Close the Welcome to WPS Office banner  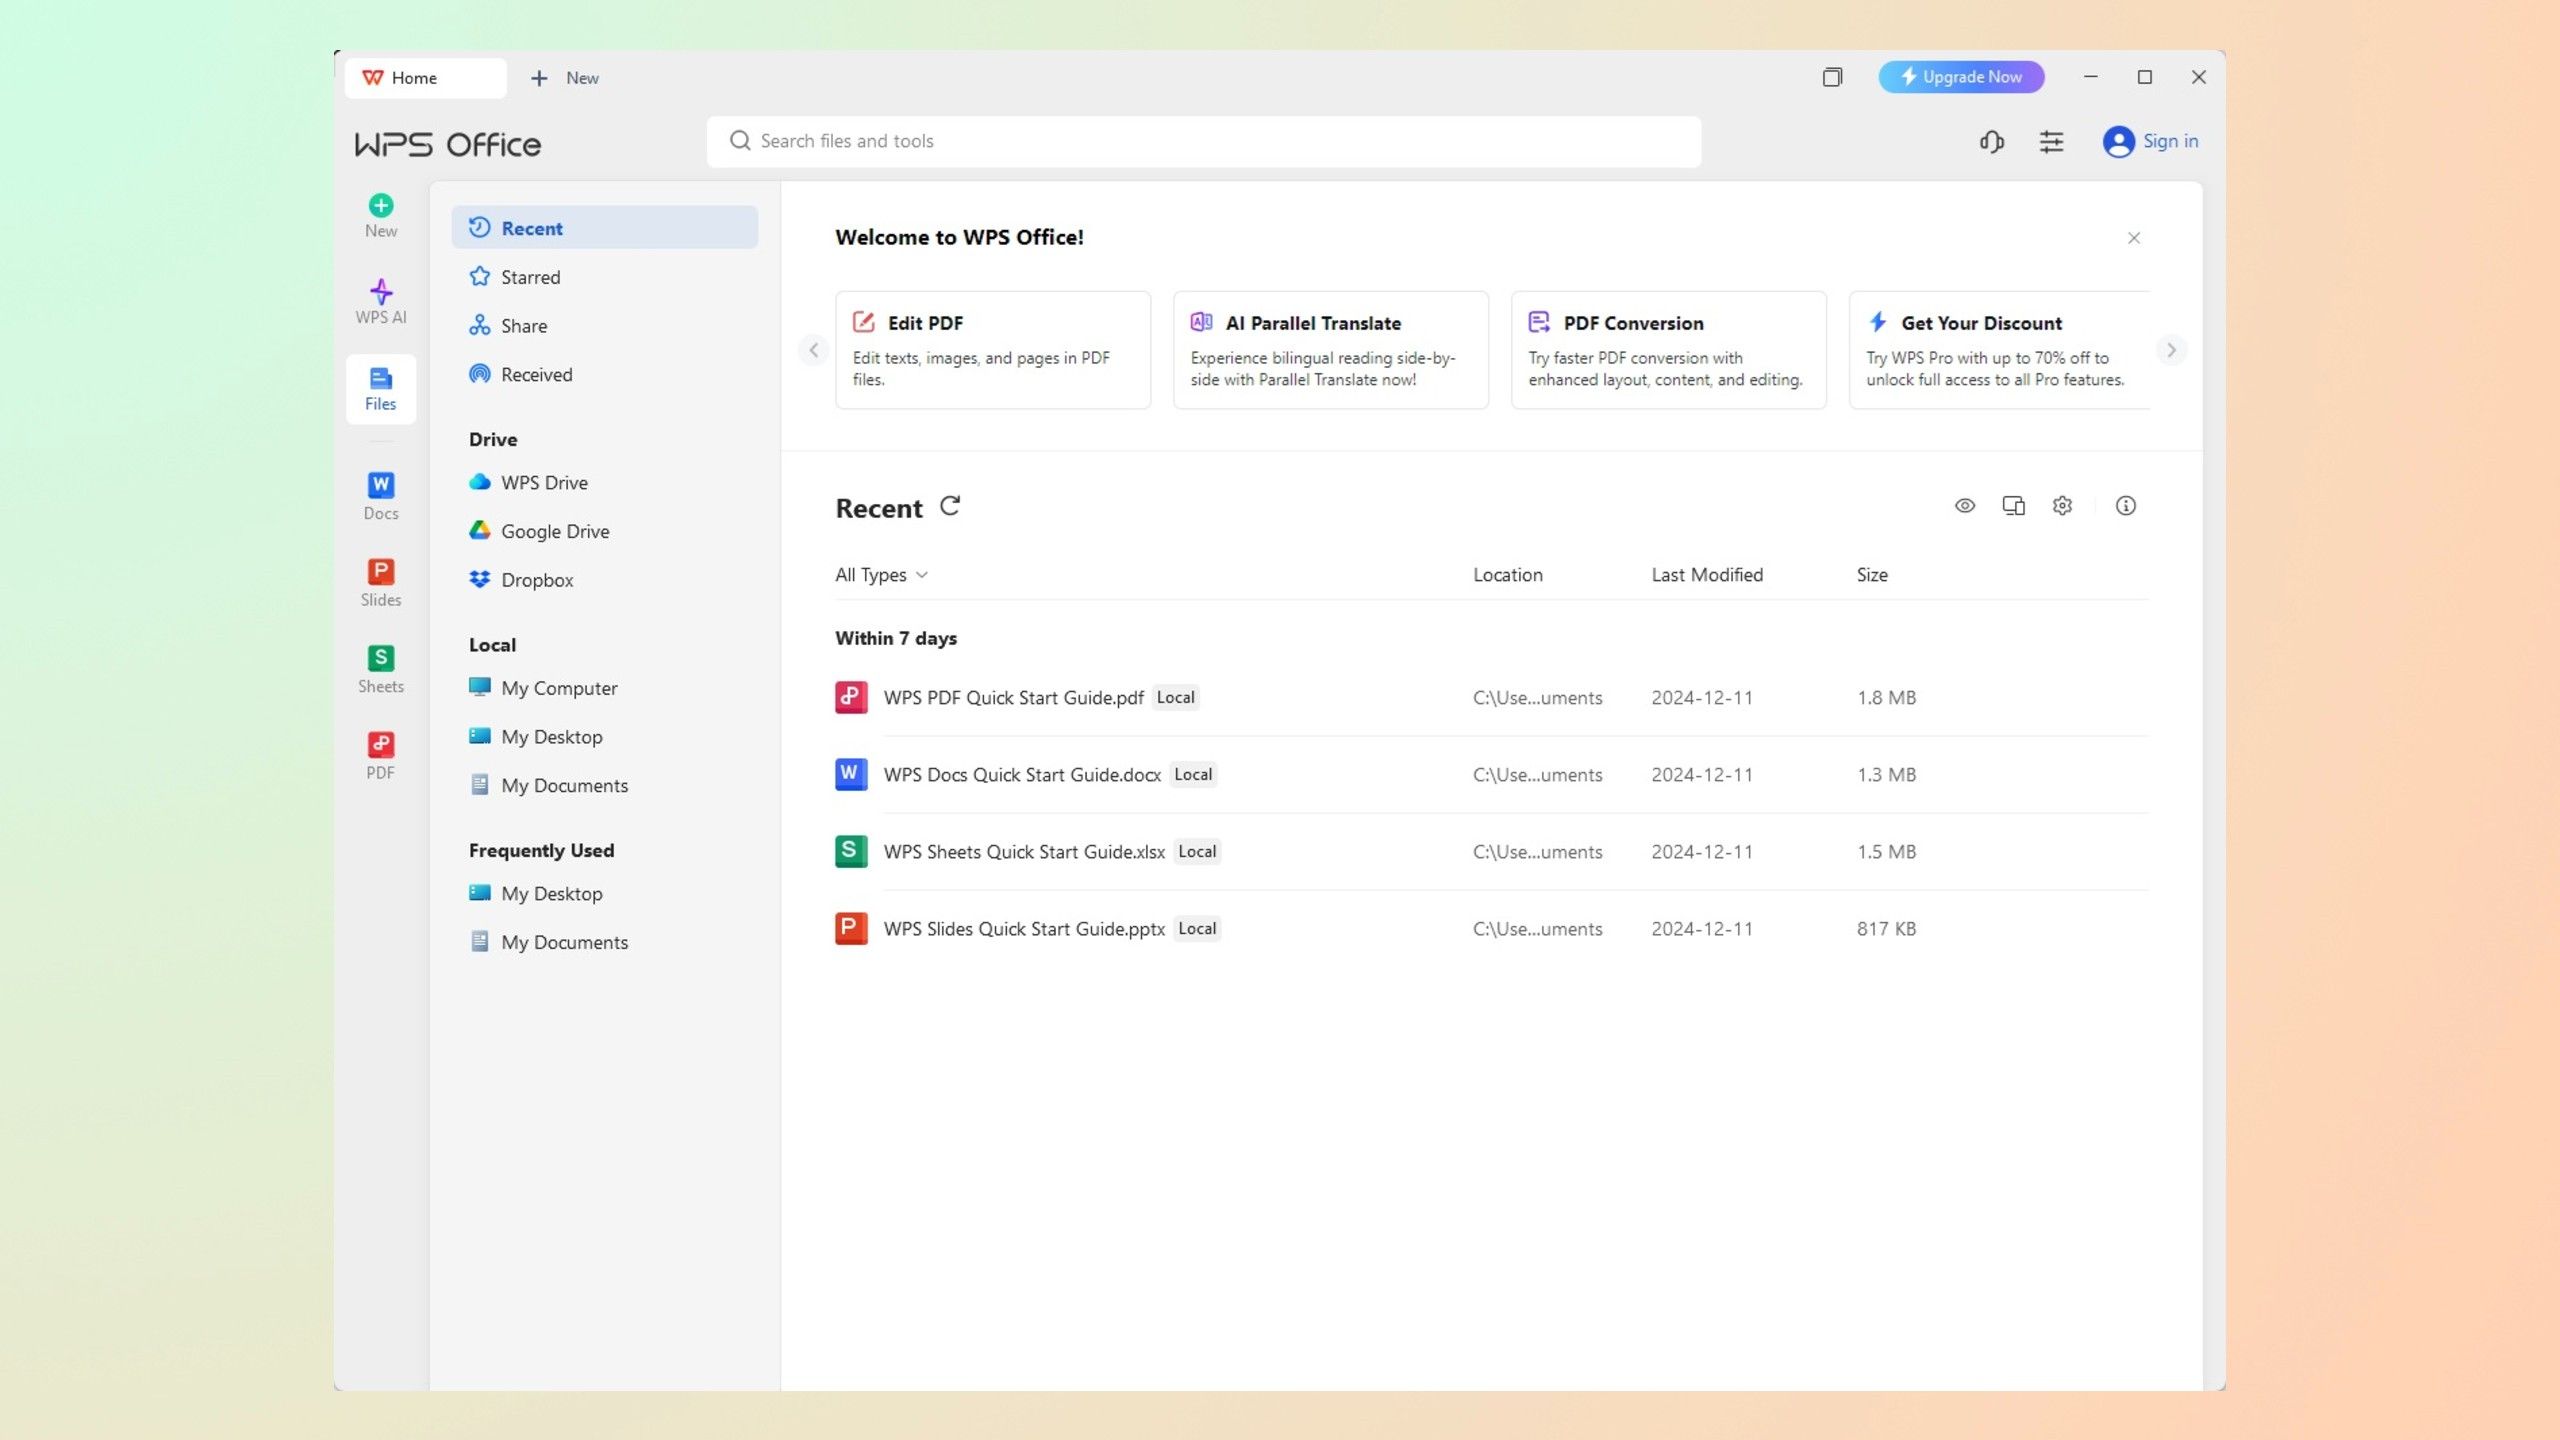click(x=2134, y=238)
